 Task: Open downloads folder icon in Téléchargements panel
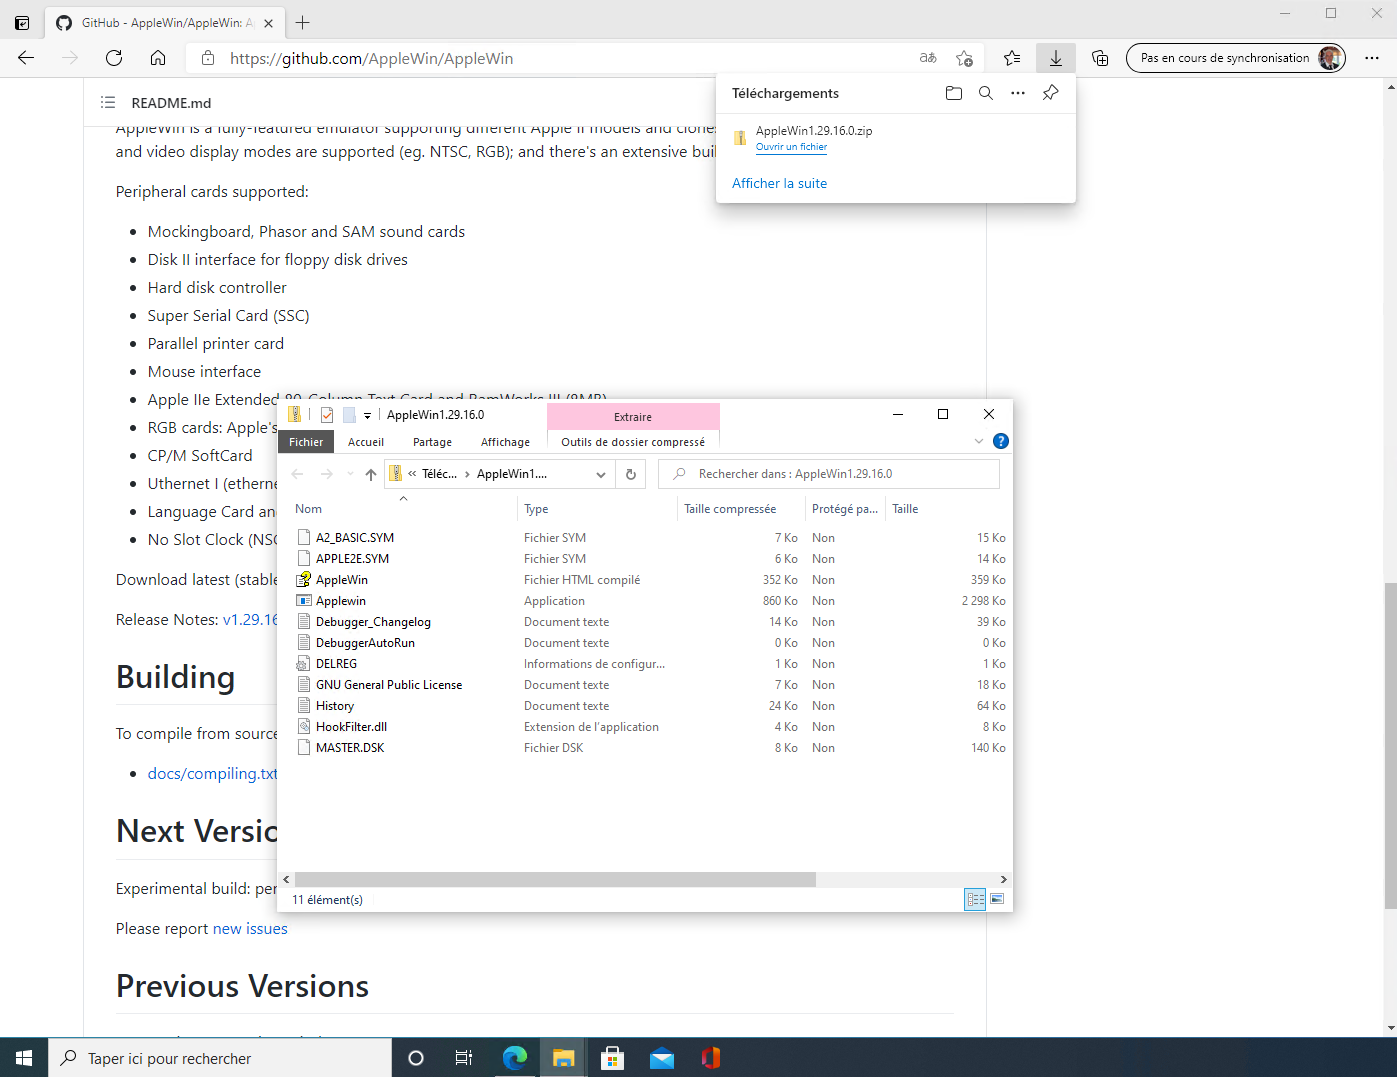click(x=953, y=93)
